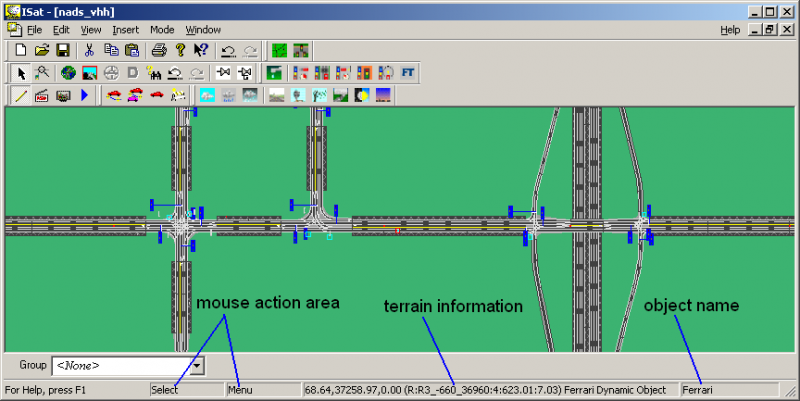The image size is (800, 401).
Task: Click the tree on cyan background icon
Action: (x=298, y=95)
